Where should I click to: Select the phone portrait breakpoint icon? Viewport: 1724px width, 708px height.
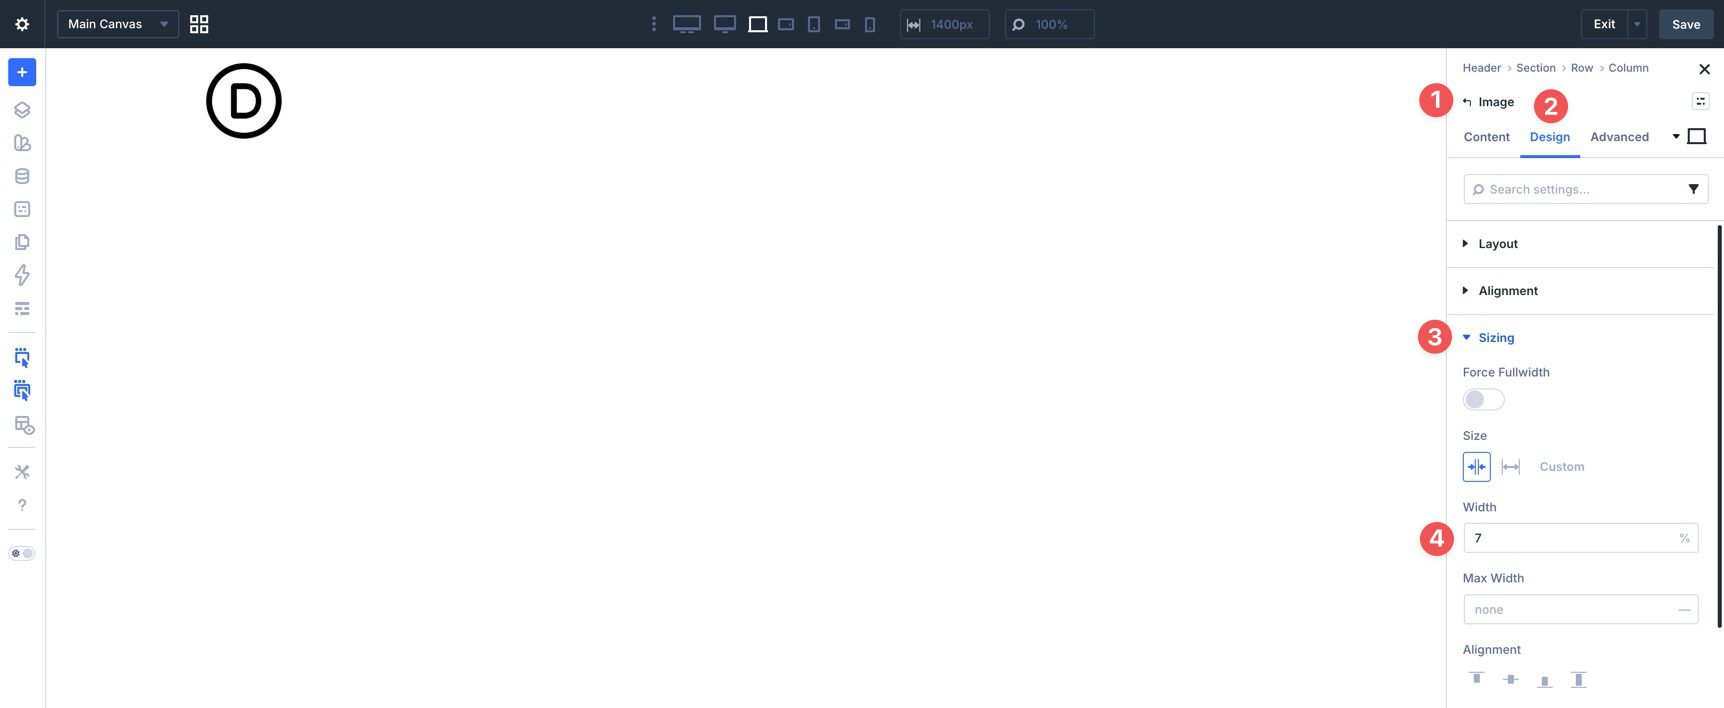pyautogui.click(x=870, y=24)
